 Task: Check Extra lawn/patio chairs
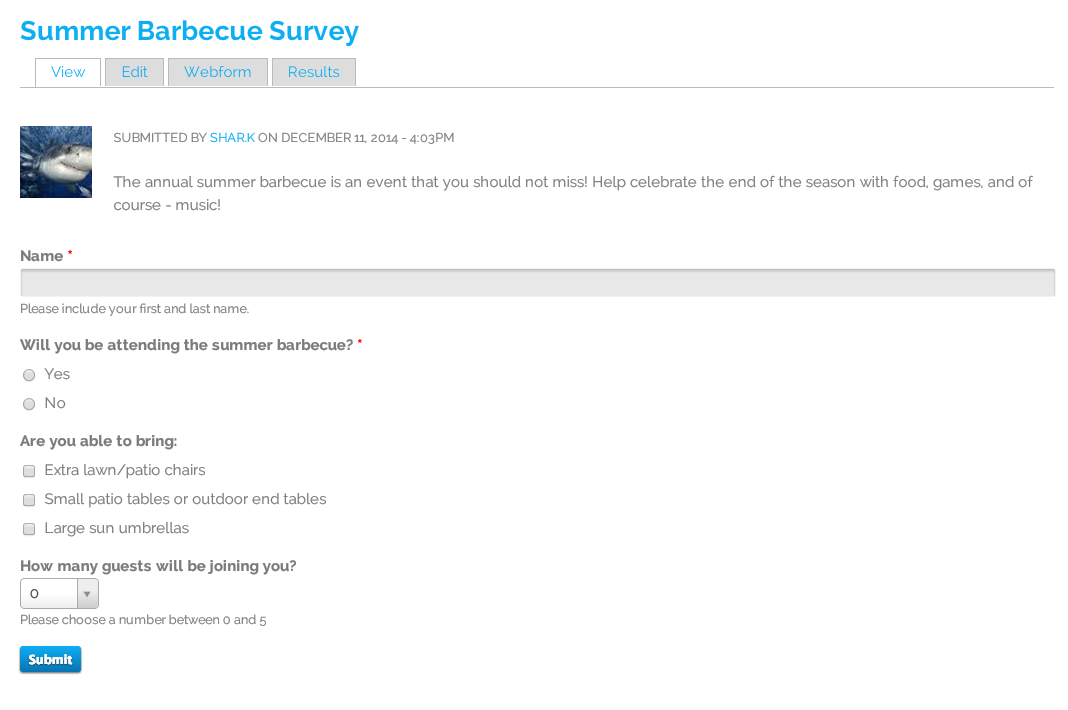[29, 471]
